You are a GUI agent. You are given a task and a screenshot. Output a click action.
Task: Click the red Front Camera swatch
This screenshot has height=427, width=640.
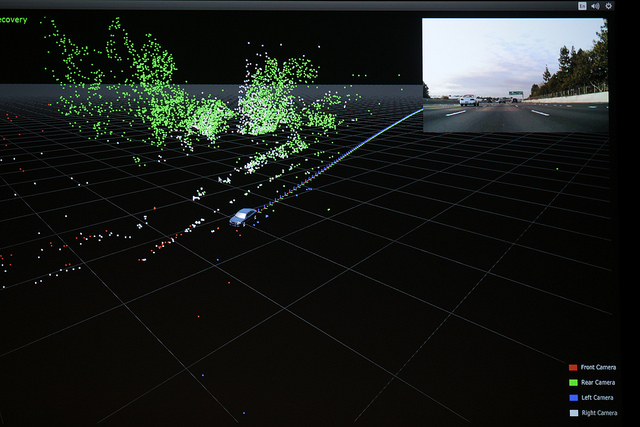573,367
